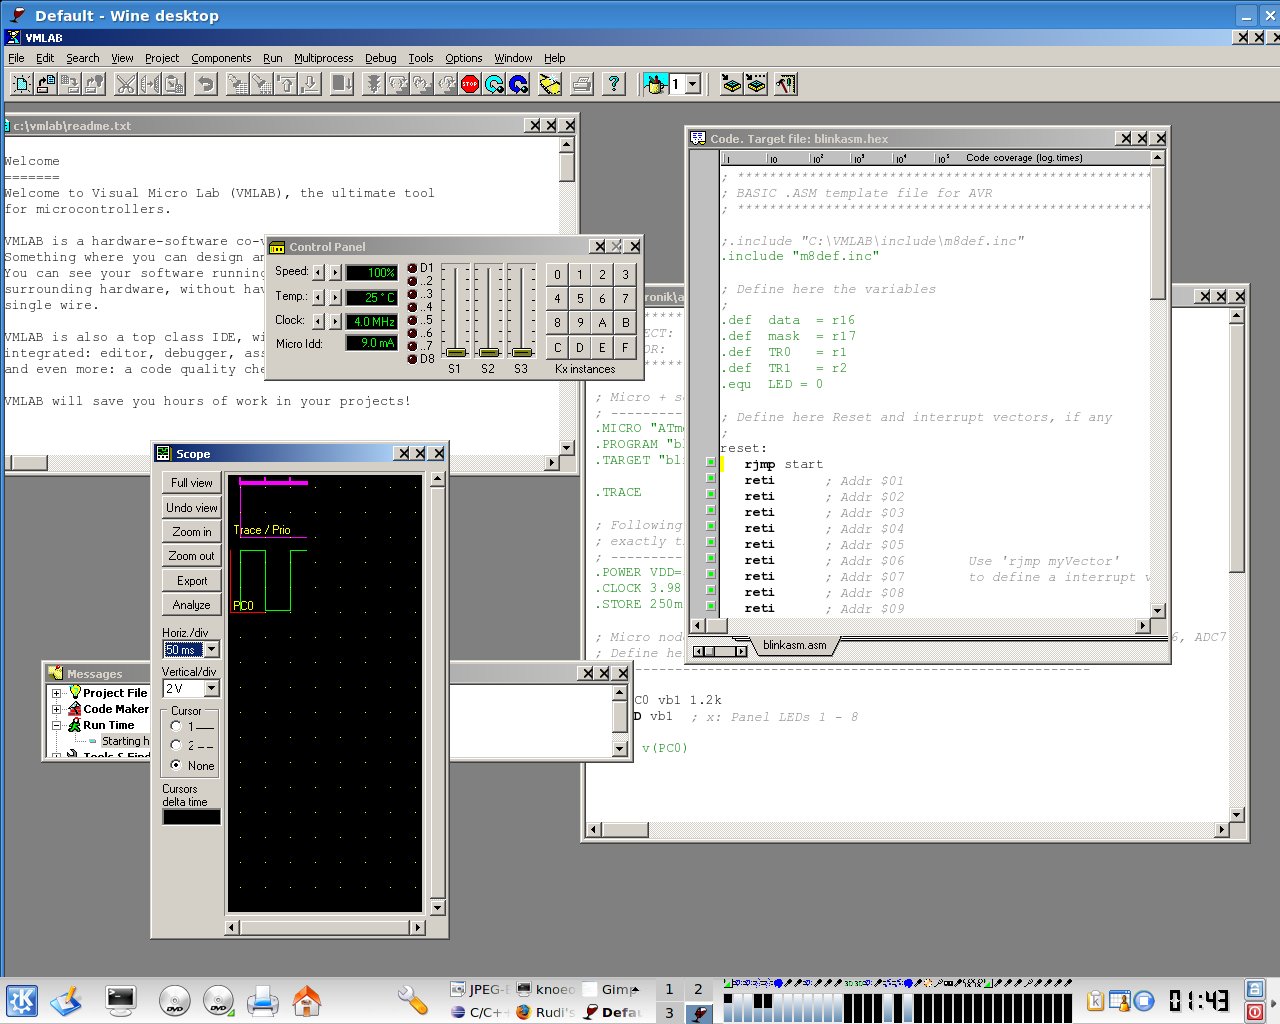Open the process number dropdown in toolbar

pos(692,85)
